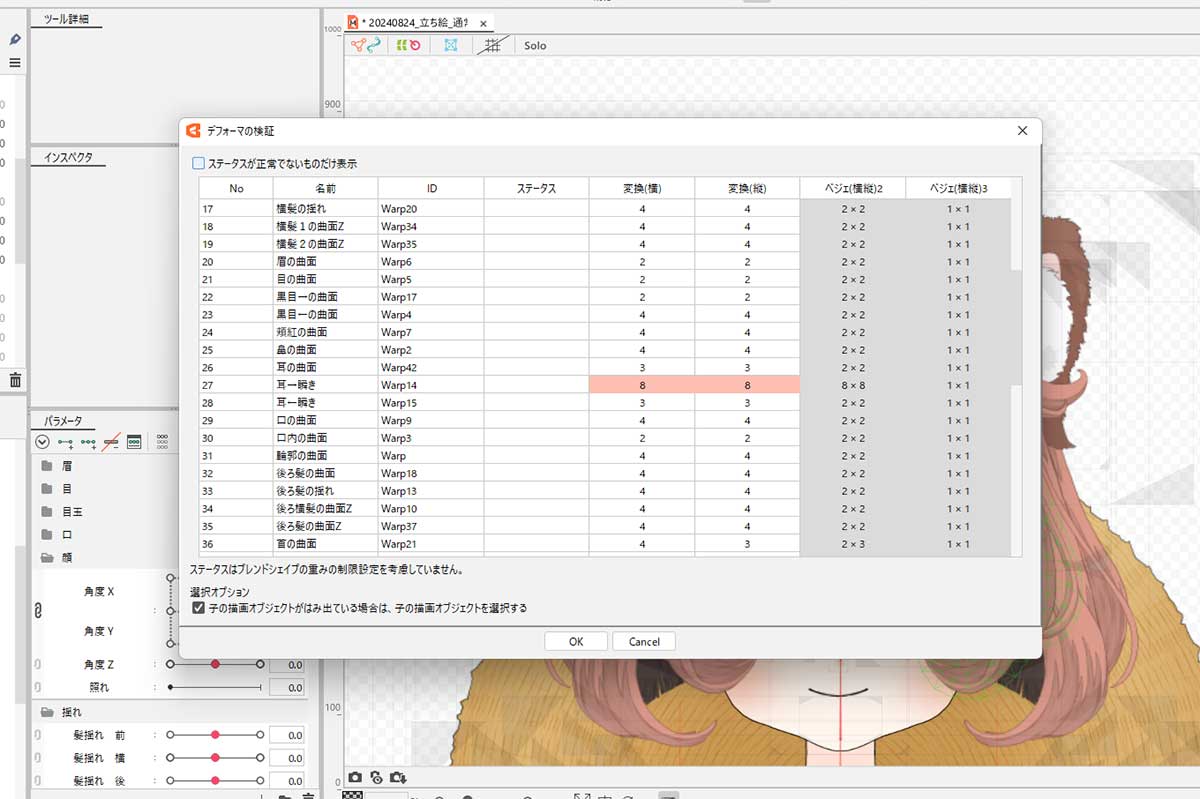This screenshot has width=1200, height=799.
Task: Toggle the crossed-out grid icon in canvas toolbar
Action: [492, 45]
